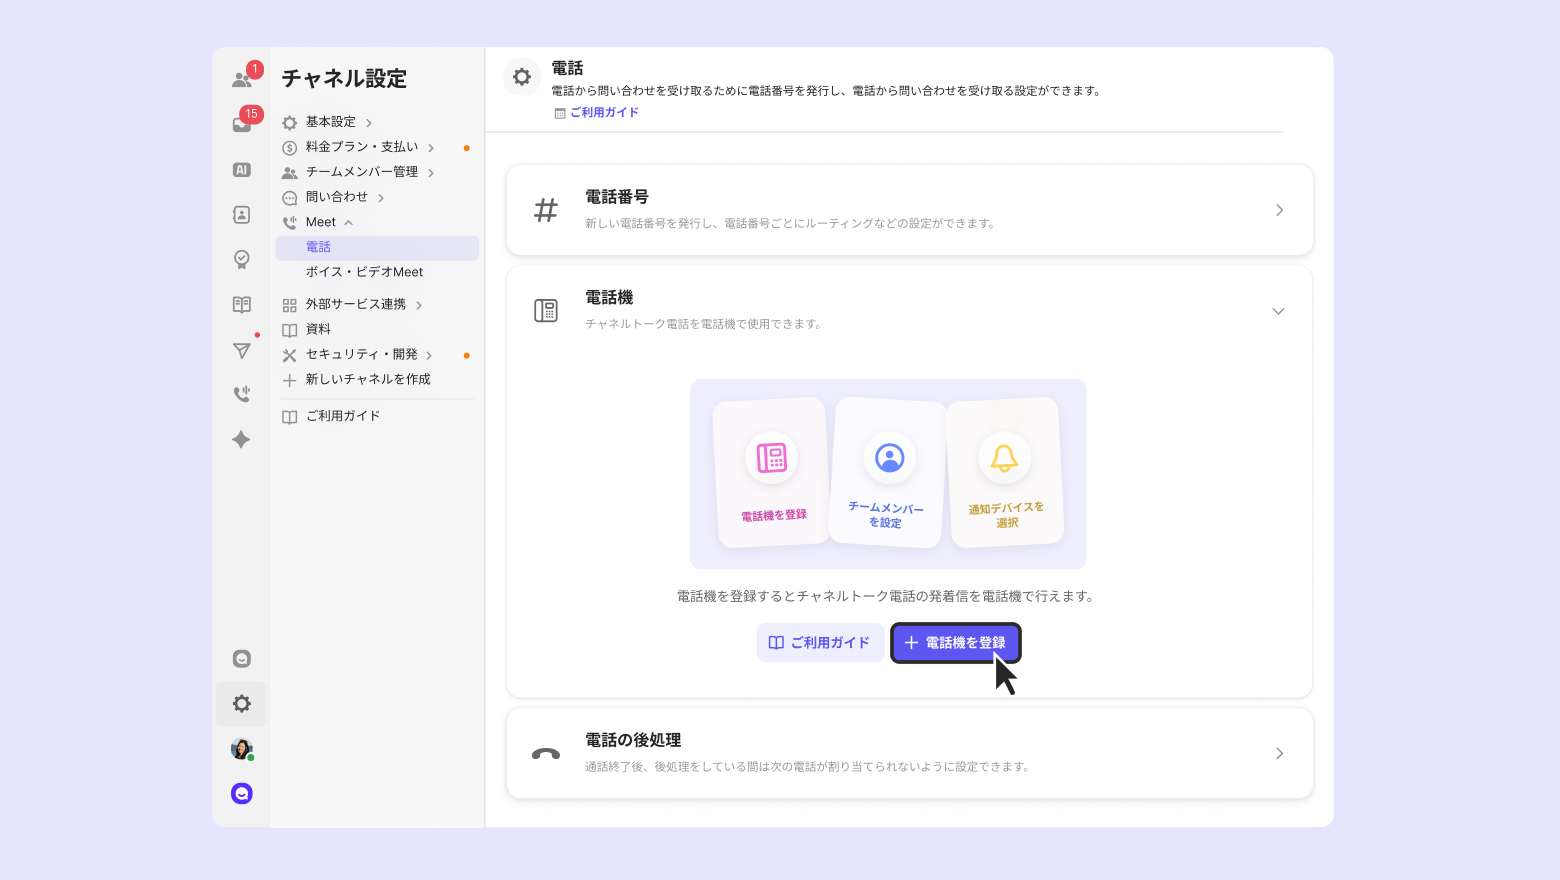Click the sparkle star icon in left rail
The width and height of the screenshot is (1560, 880).
242,440
